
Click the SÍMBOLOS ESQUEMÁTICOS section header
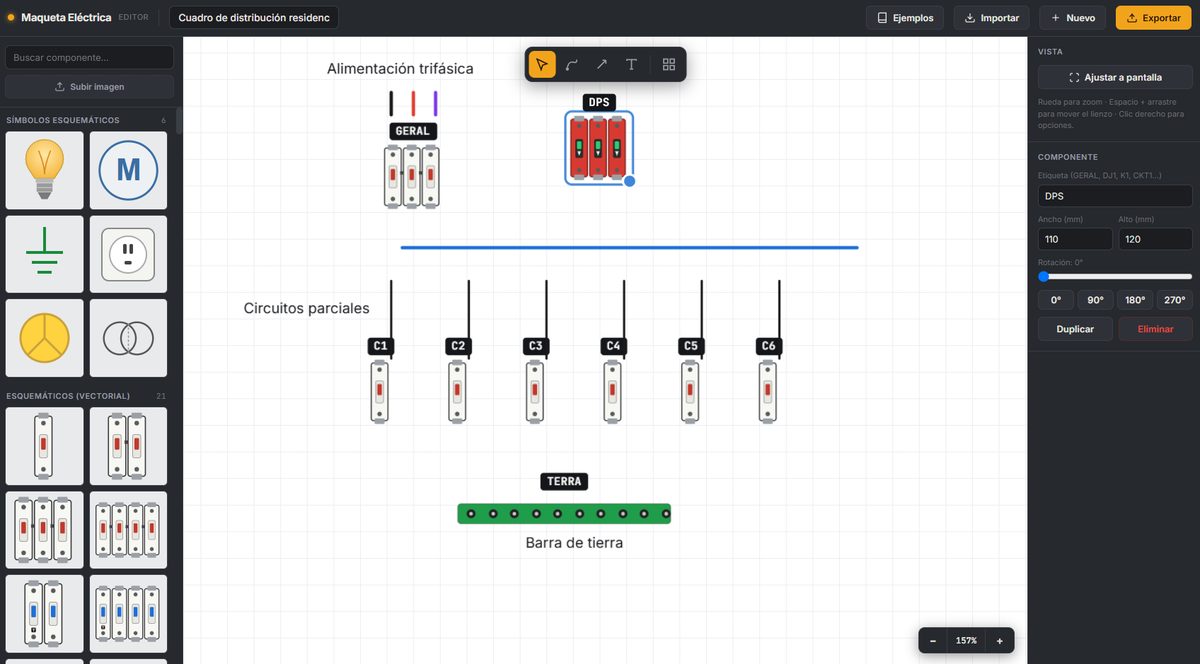click(x=63, y=120)
